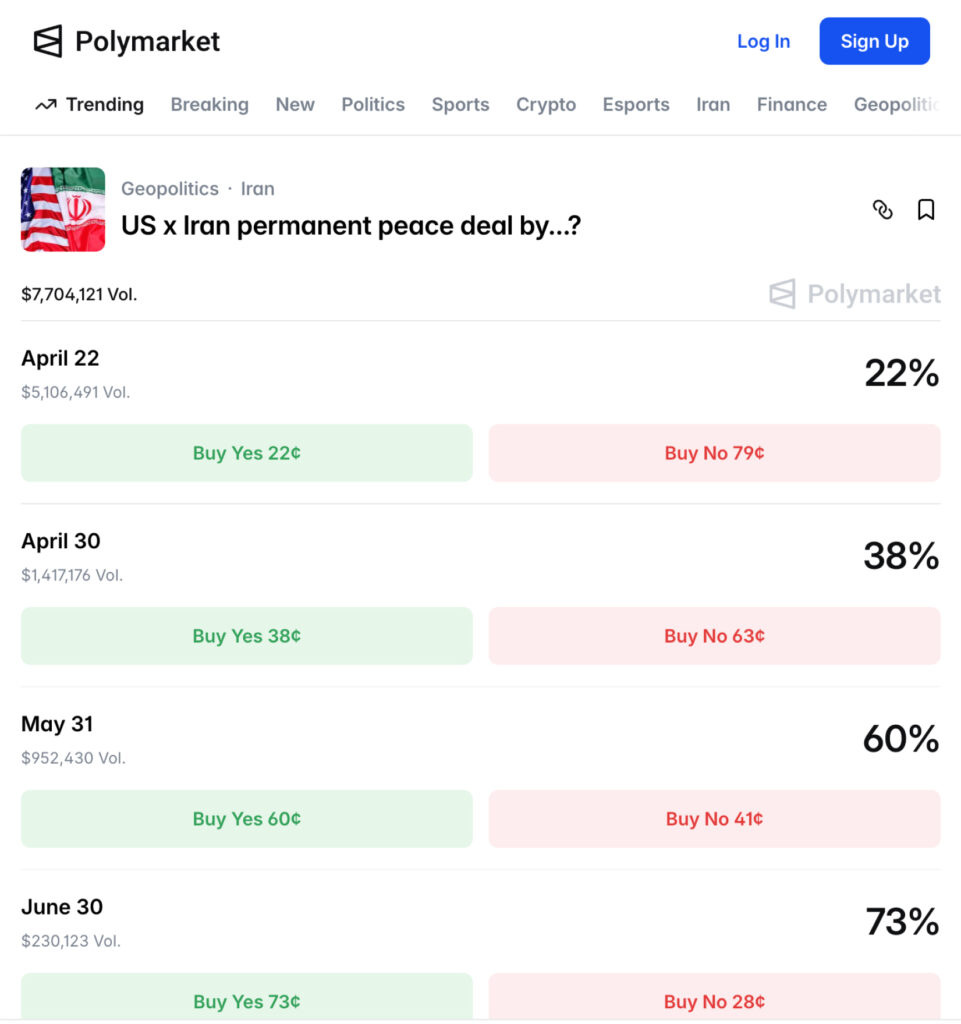Click the Log In link
The width and height of the screenshot is (961, 1024).
pos(763,41)
